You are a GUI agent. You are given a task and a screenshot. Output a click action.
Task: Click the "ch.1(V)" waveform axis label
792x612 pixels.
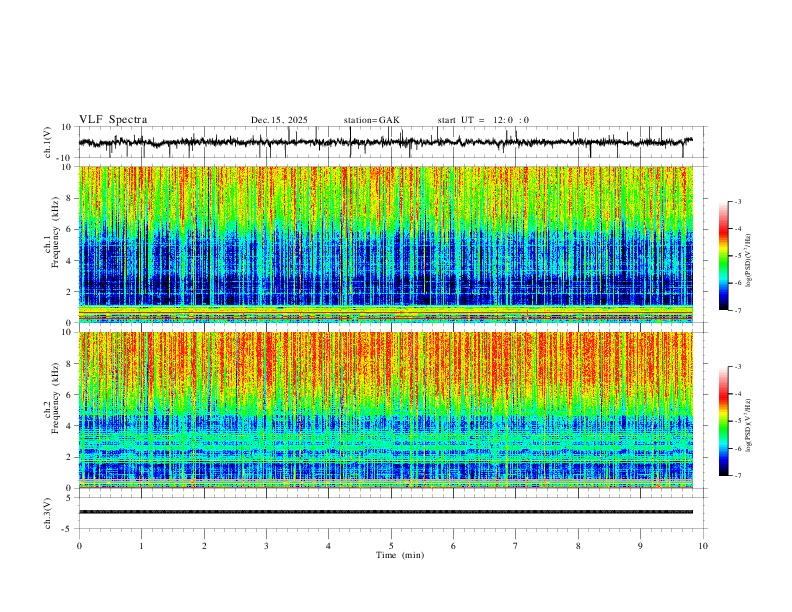48,142
